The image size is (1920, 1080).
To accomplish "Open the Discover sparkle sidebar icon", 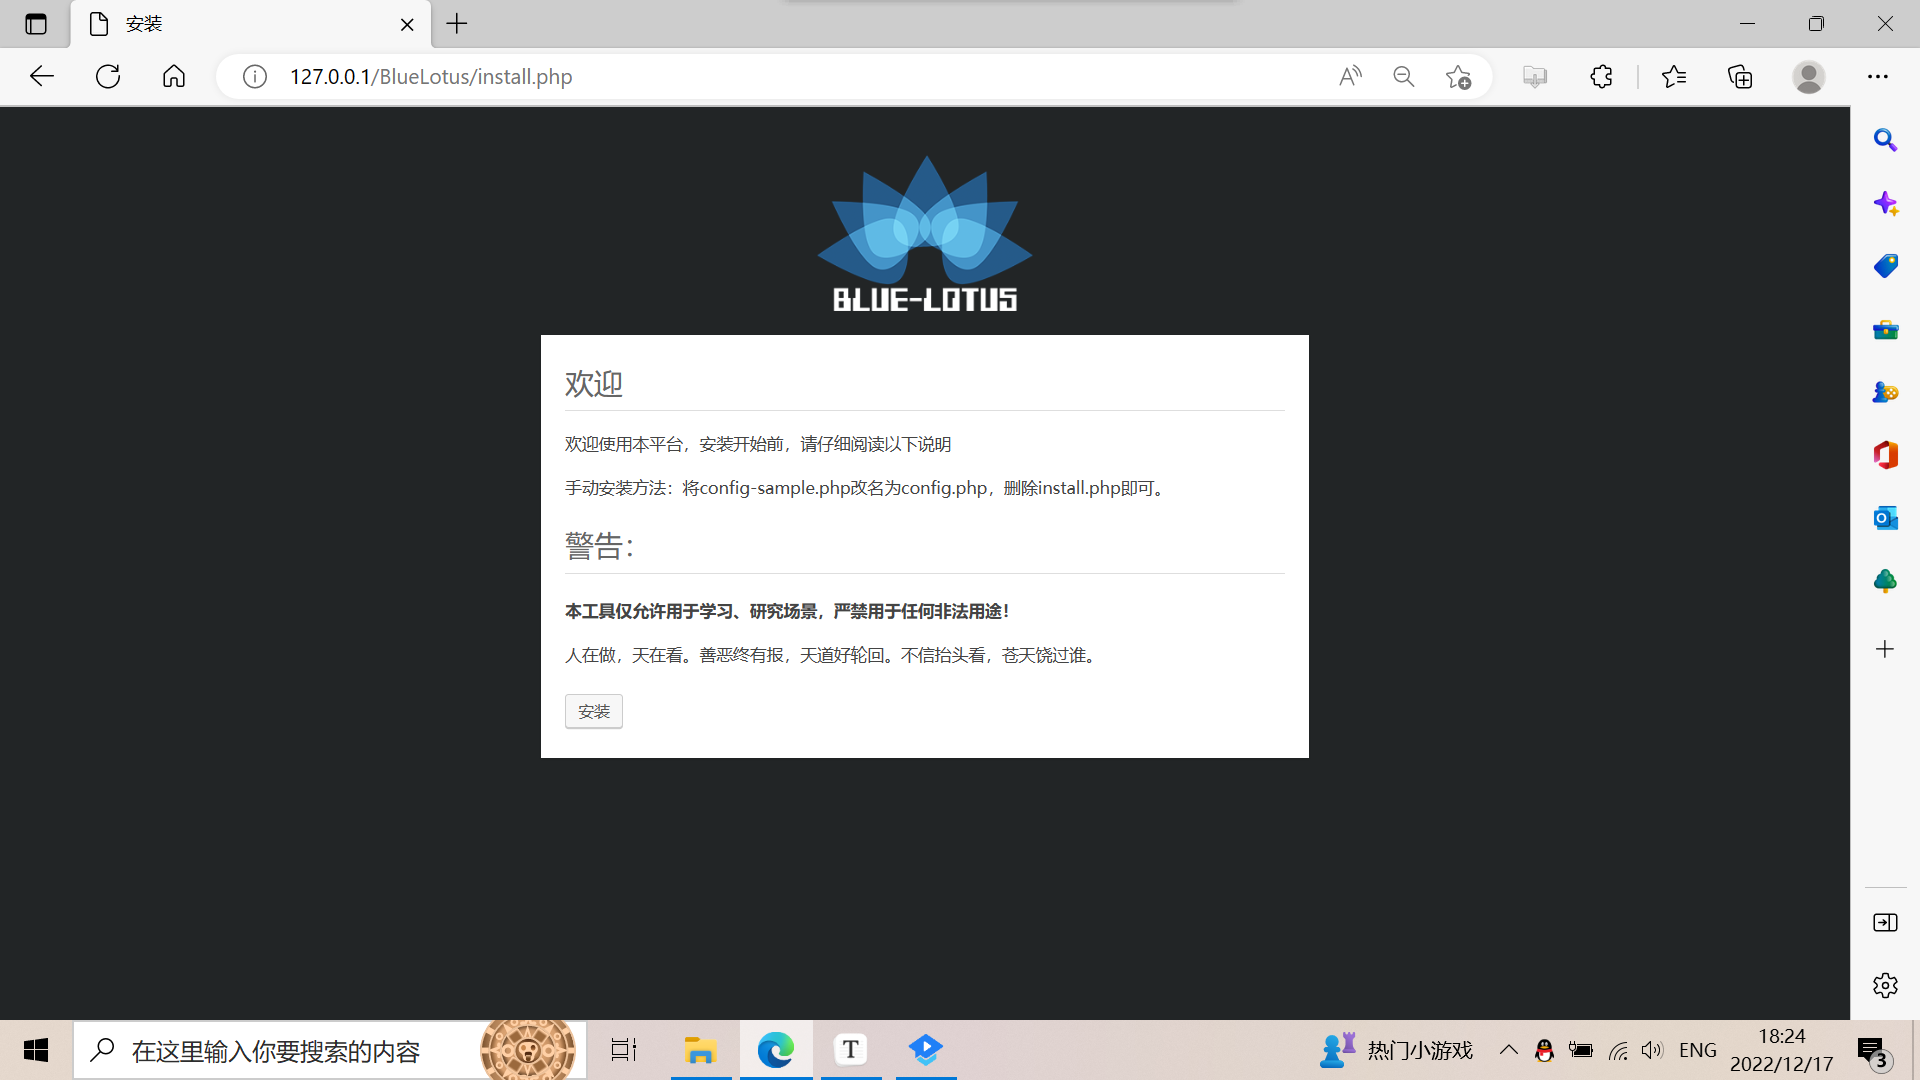I will [x=1886, y=202].
